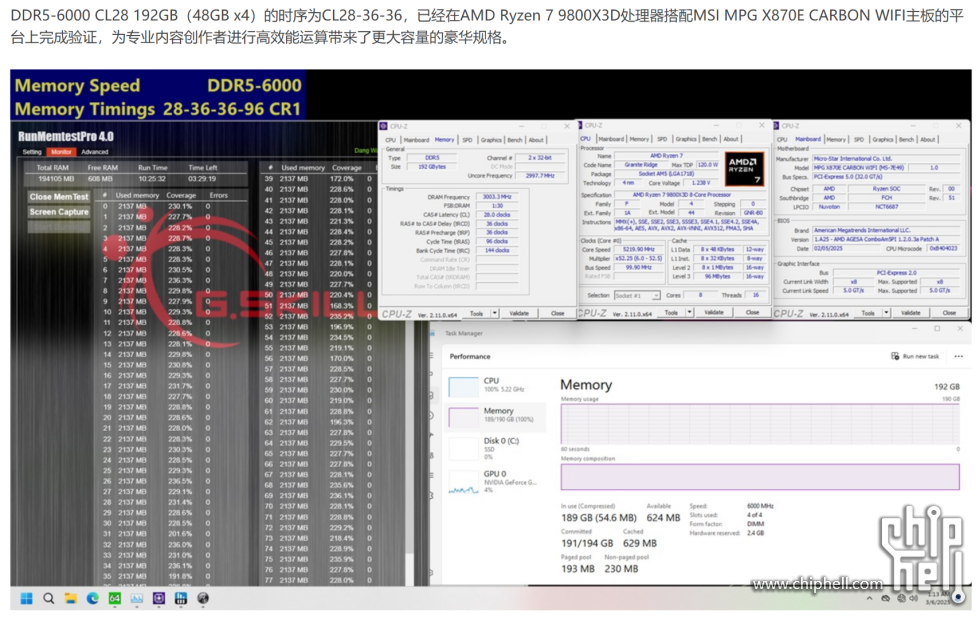Click the dark globe taskbar icon

click(203, 598)
